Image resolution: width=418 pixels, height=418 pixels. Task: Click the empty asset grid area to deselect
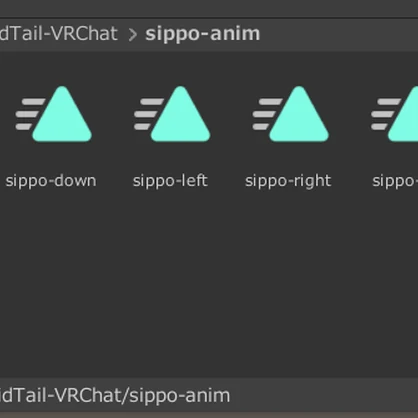(x=209, y=283)
